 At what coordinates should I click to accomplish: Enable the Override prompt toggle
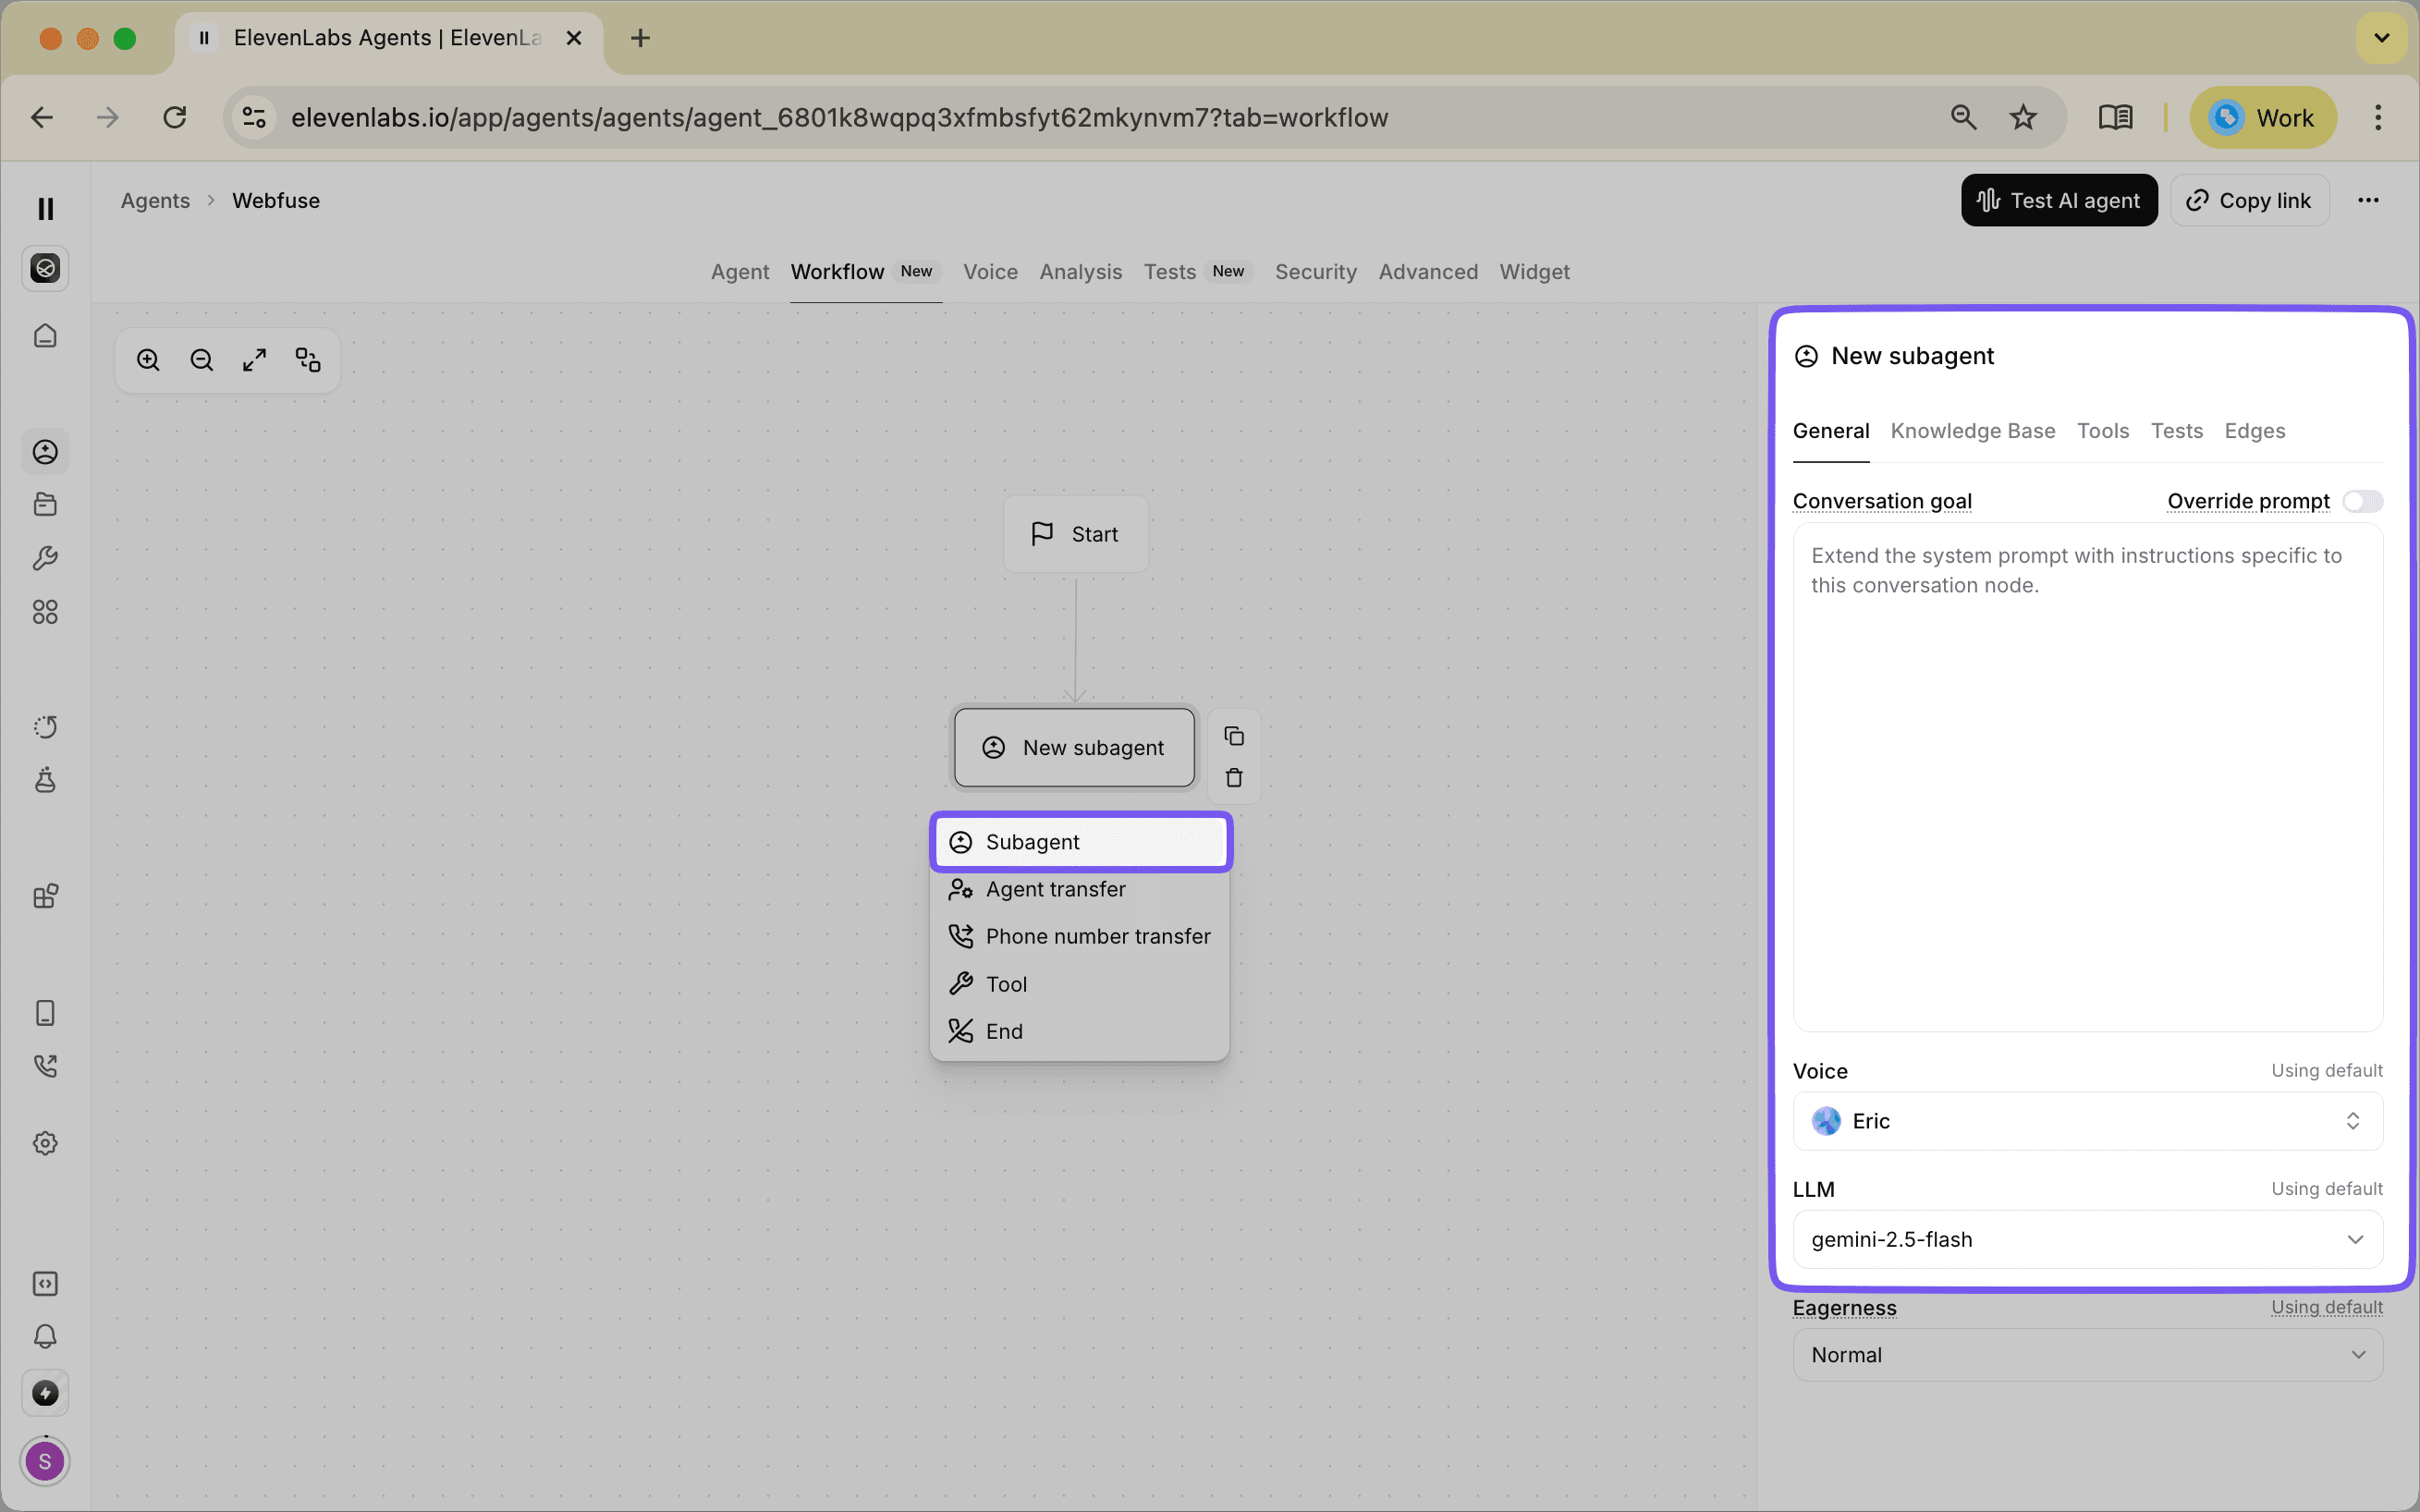2362,501
